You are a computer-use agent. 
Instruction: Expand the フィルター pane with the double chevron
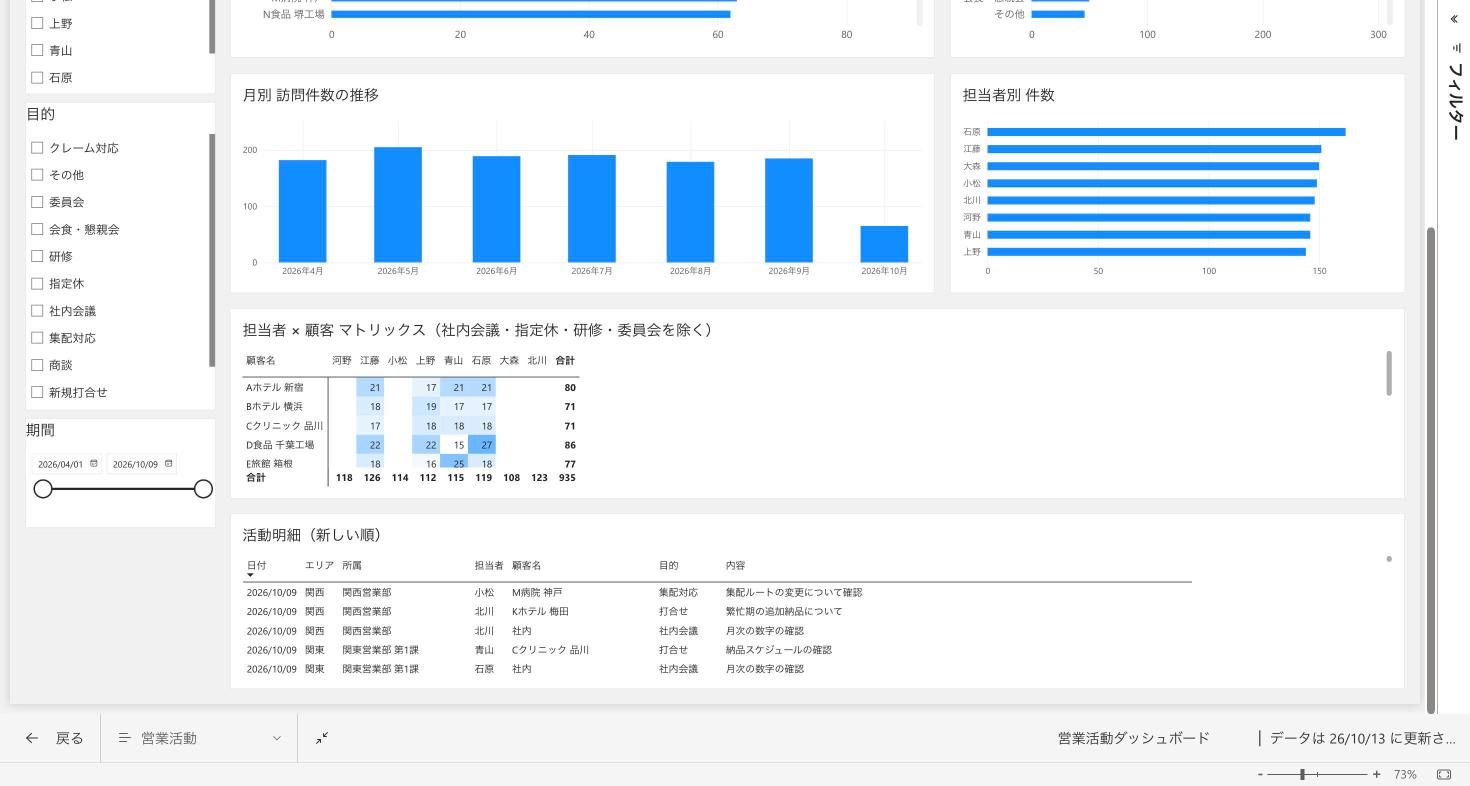(x=1453, y=19)
